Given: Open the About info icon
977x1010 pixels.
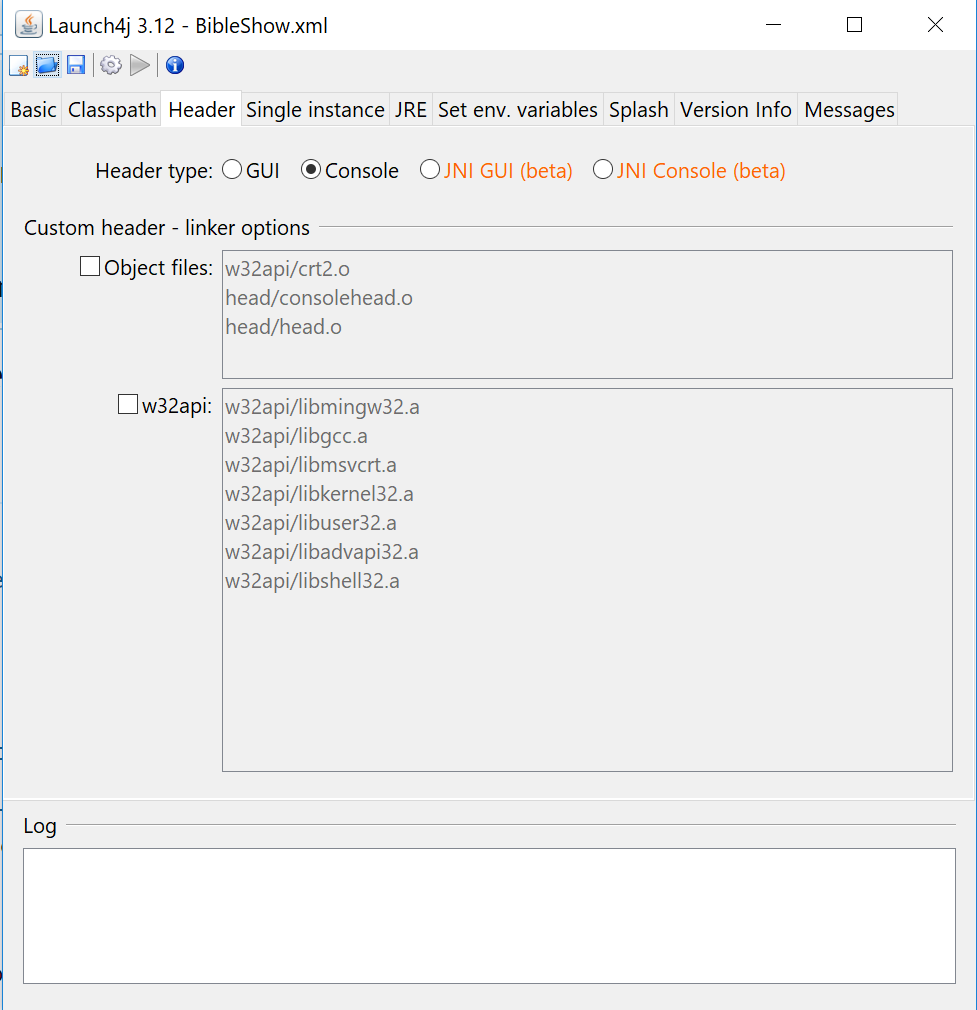Looking at the screenshot, I should [175, 66].
